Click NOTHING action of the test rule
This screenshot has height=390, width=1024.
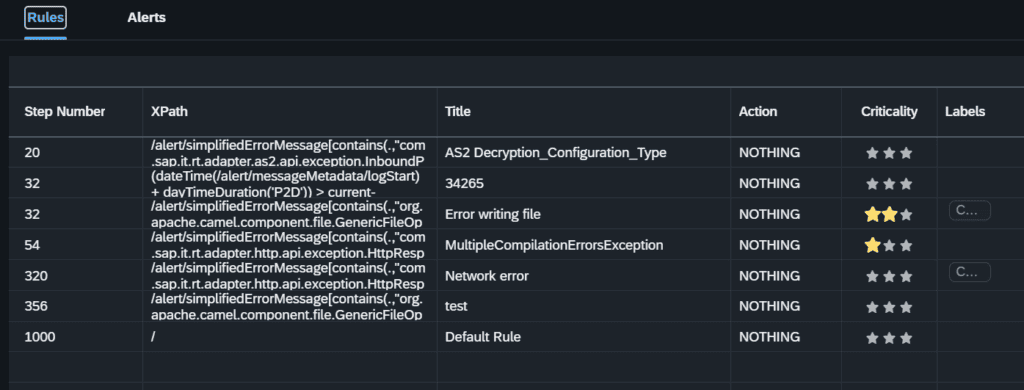pos(769,306)
